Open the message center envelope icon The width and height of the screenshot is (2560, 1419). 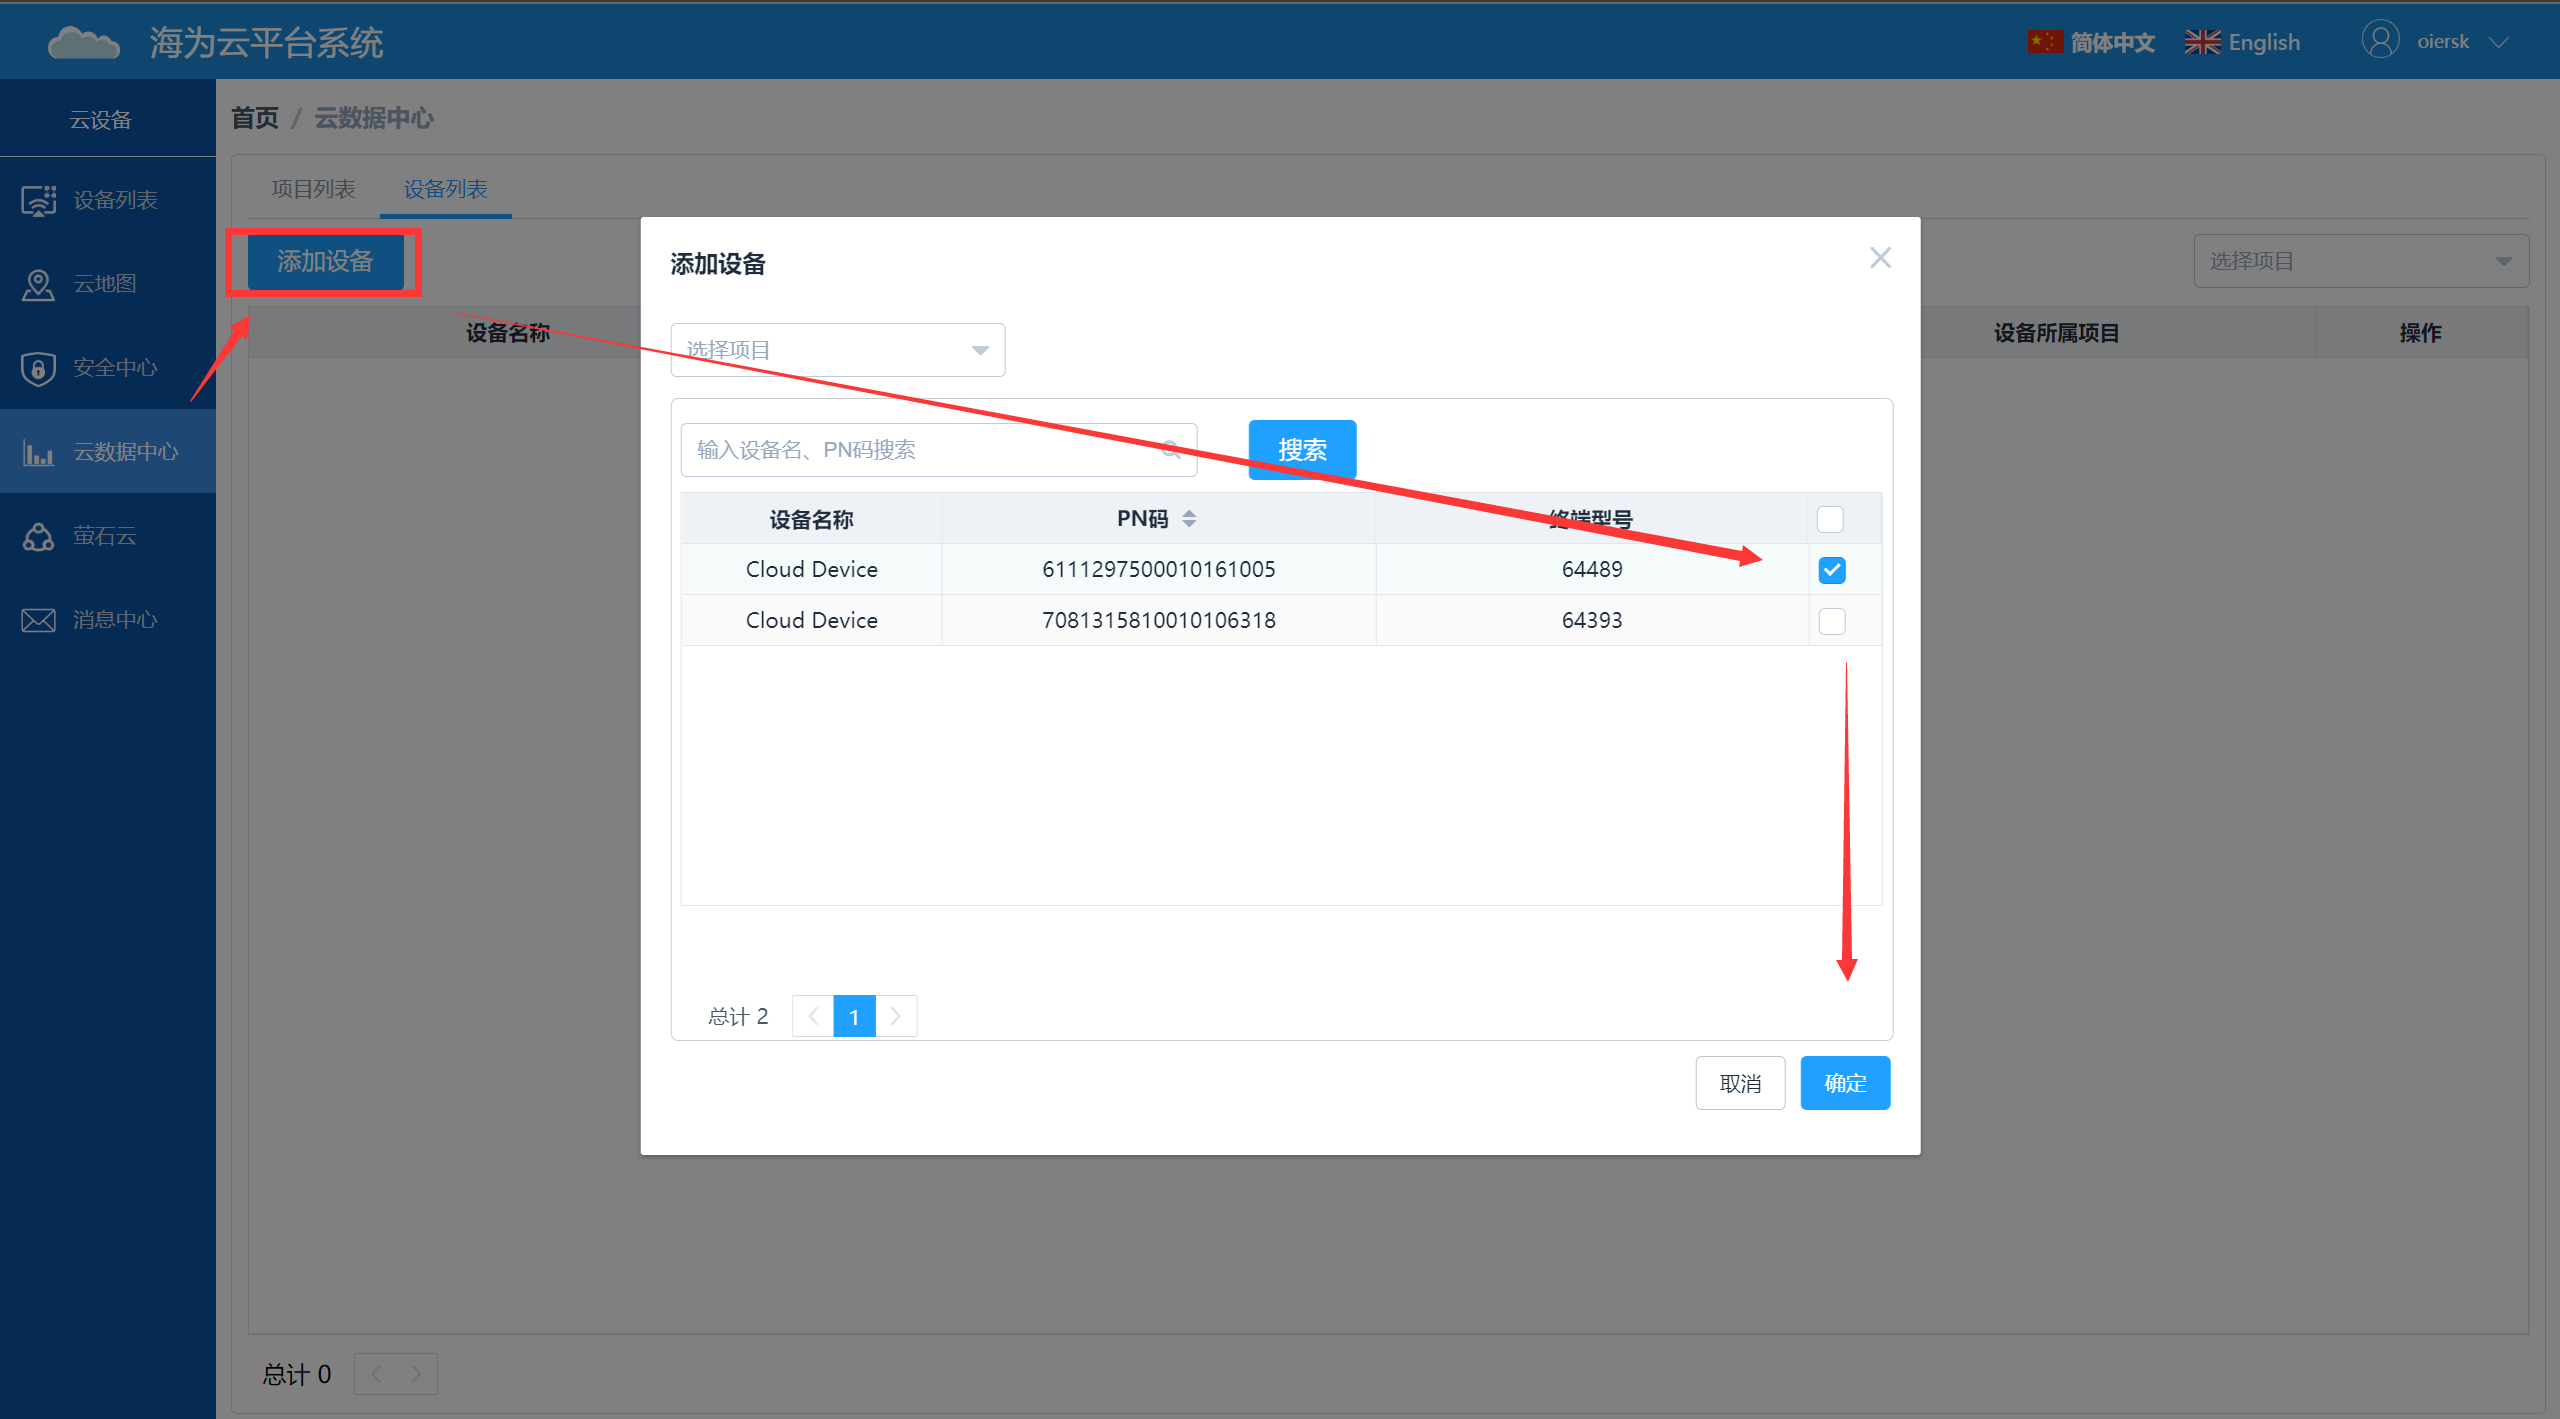click(x=38, y=620)
